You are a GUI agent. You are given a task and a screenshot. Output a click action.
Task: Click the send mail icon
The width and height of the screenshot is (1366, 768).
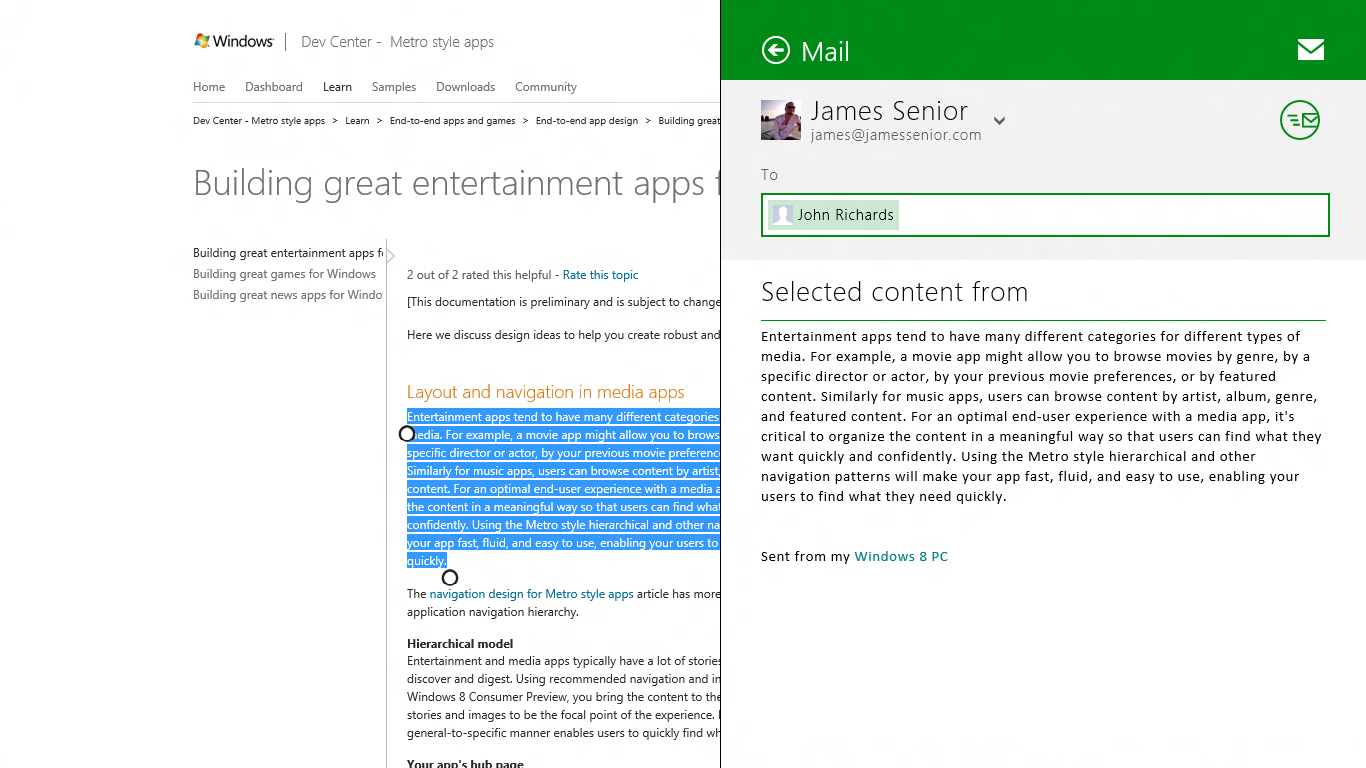pos(1300,121)
